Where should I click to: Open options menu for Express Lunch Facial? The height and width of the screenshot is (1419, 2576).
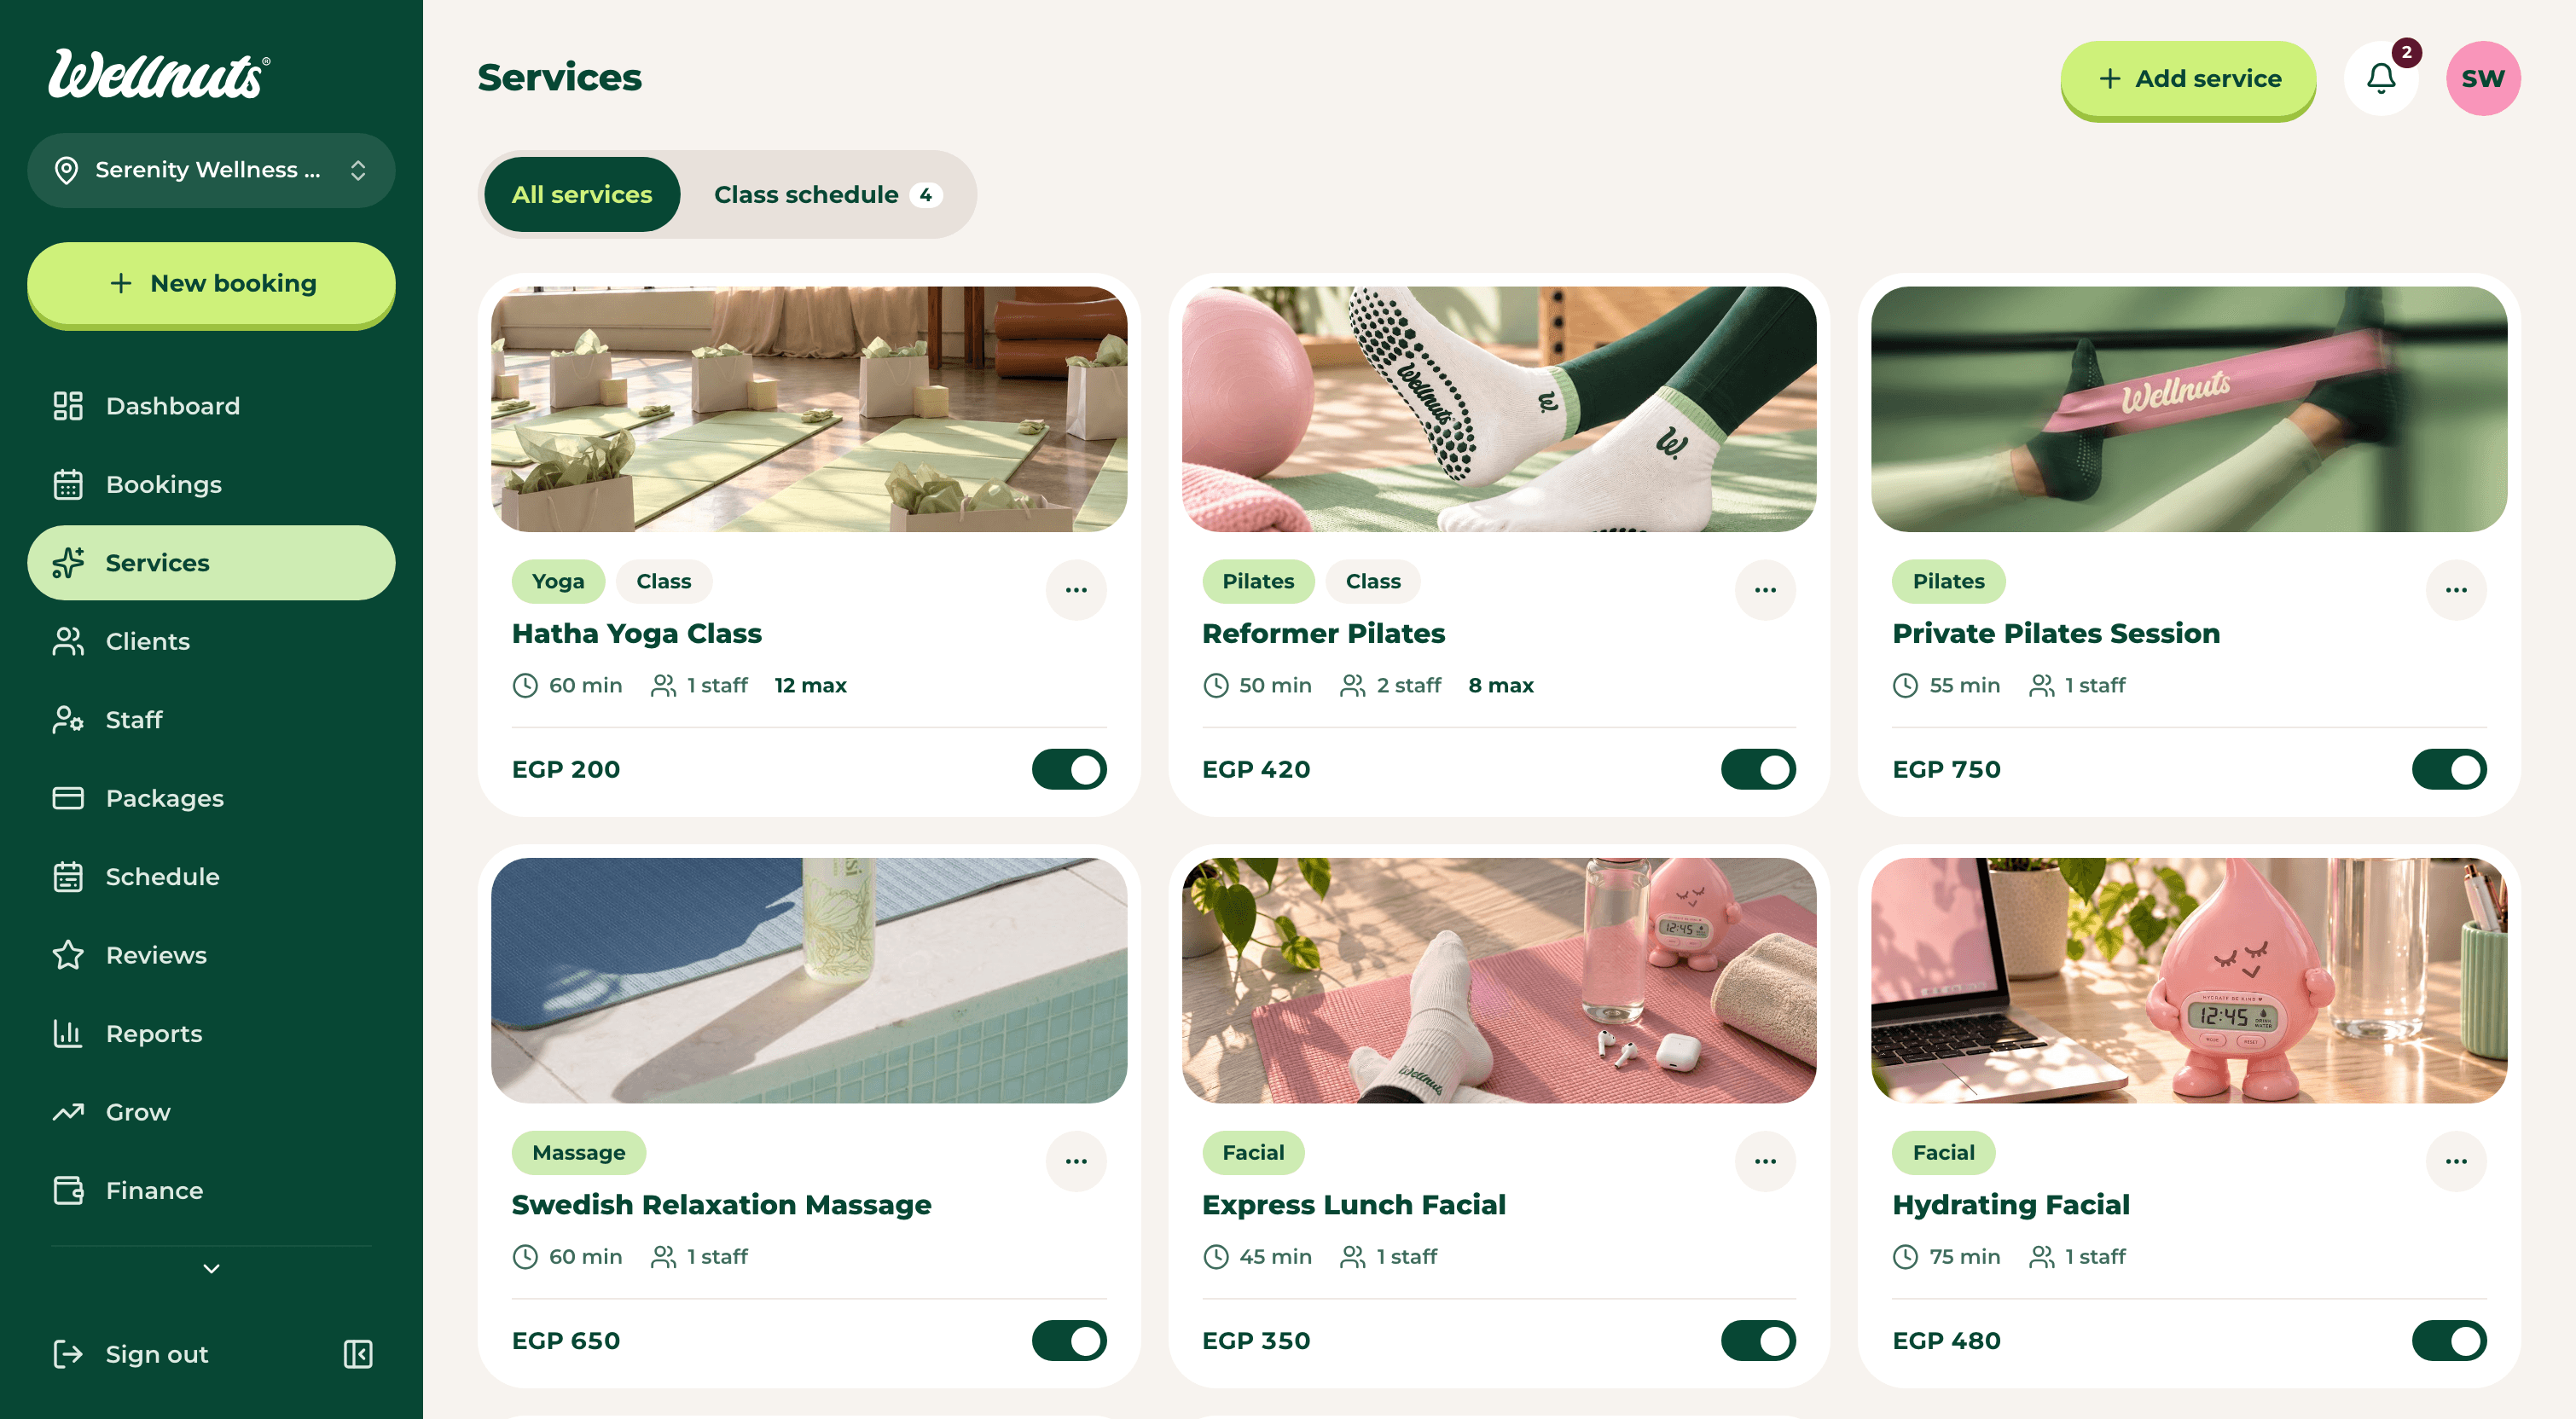point(1765,1161)
